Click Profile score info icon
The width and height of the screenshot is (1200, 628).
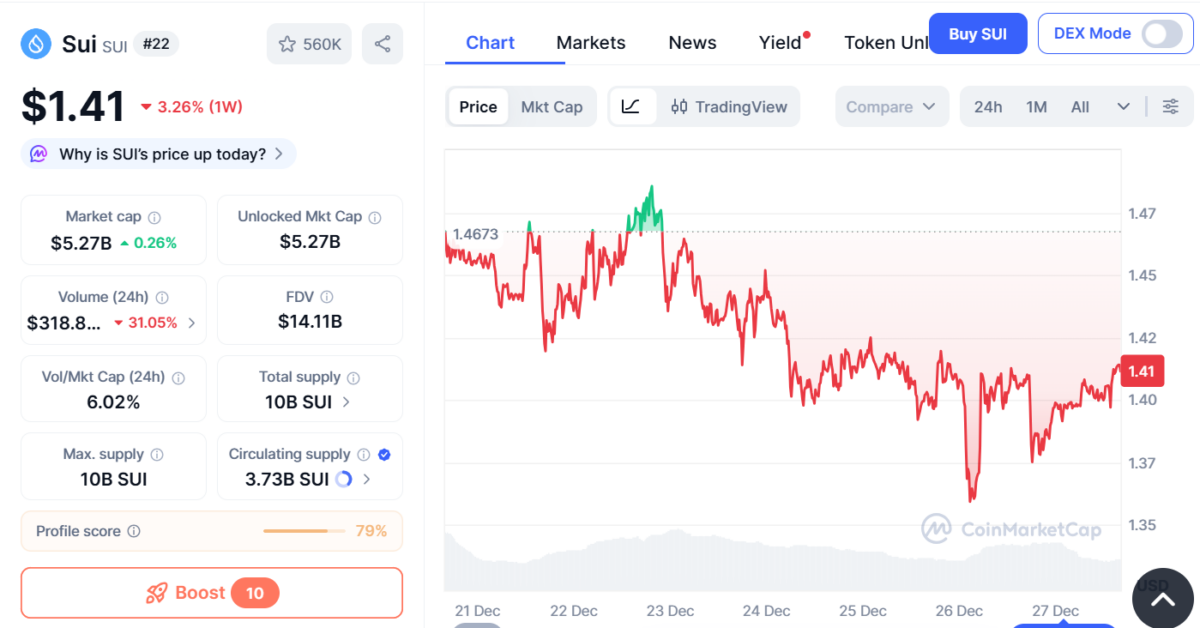[134, 532]
